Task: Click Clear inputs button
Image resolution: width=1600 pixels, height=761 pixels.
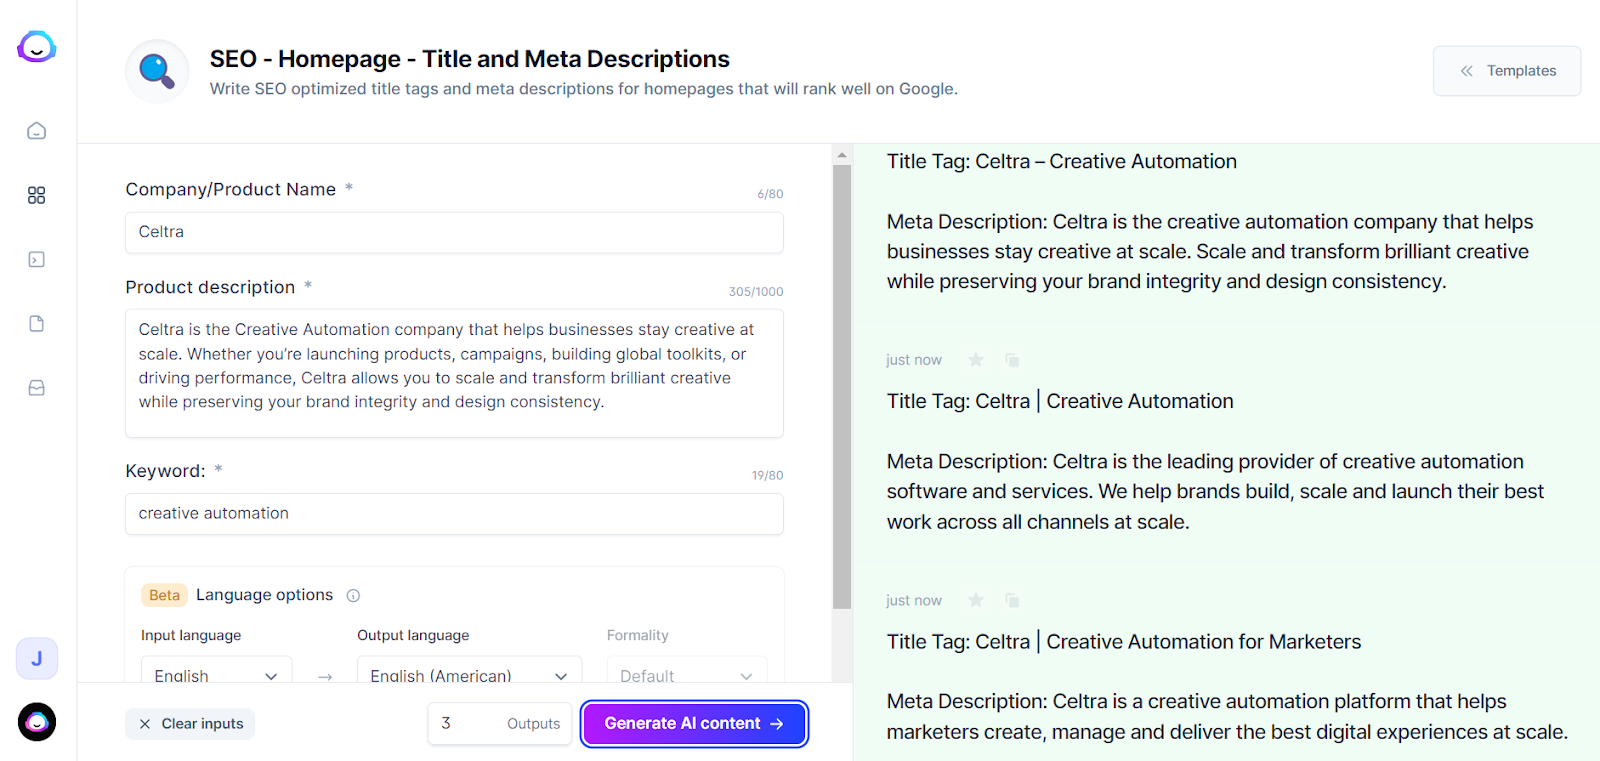Action: click(x=190, y=724)
